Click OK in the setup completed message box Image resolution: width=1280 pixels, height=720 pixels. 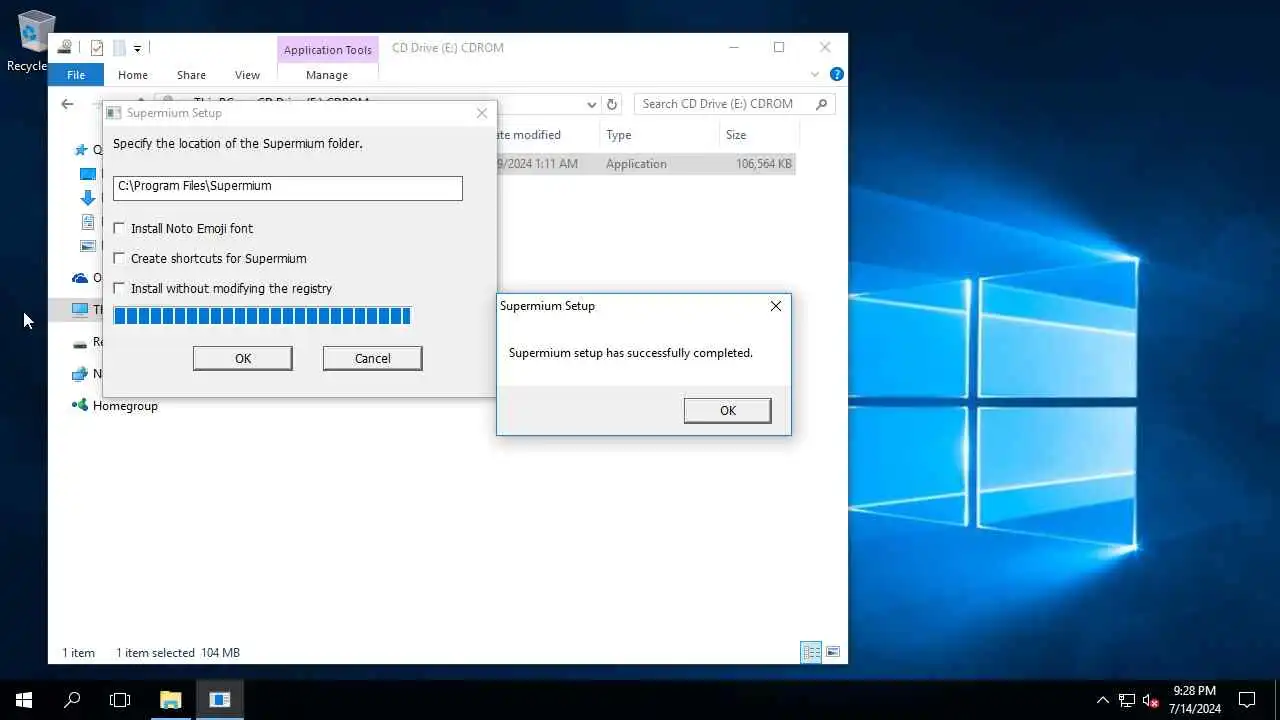(727, 410)
